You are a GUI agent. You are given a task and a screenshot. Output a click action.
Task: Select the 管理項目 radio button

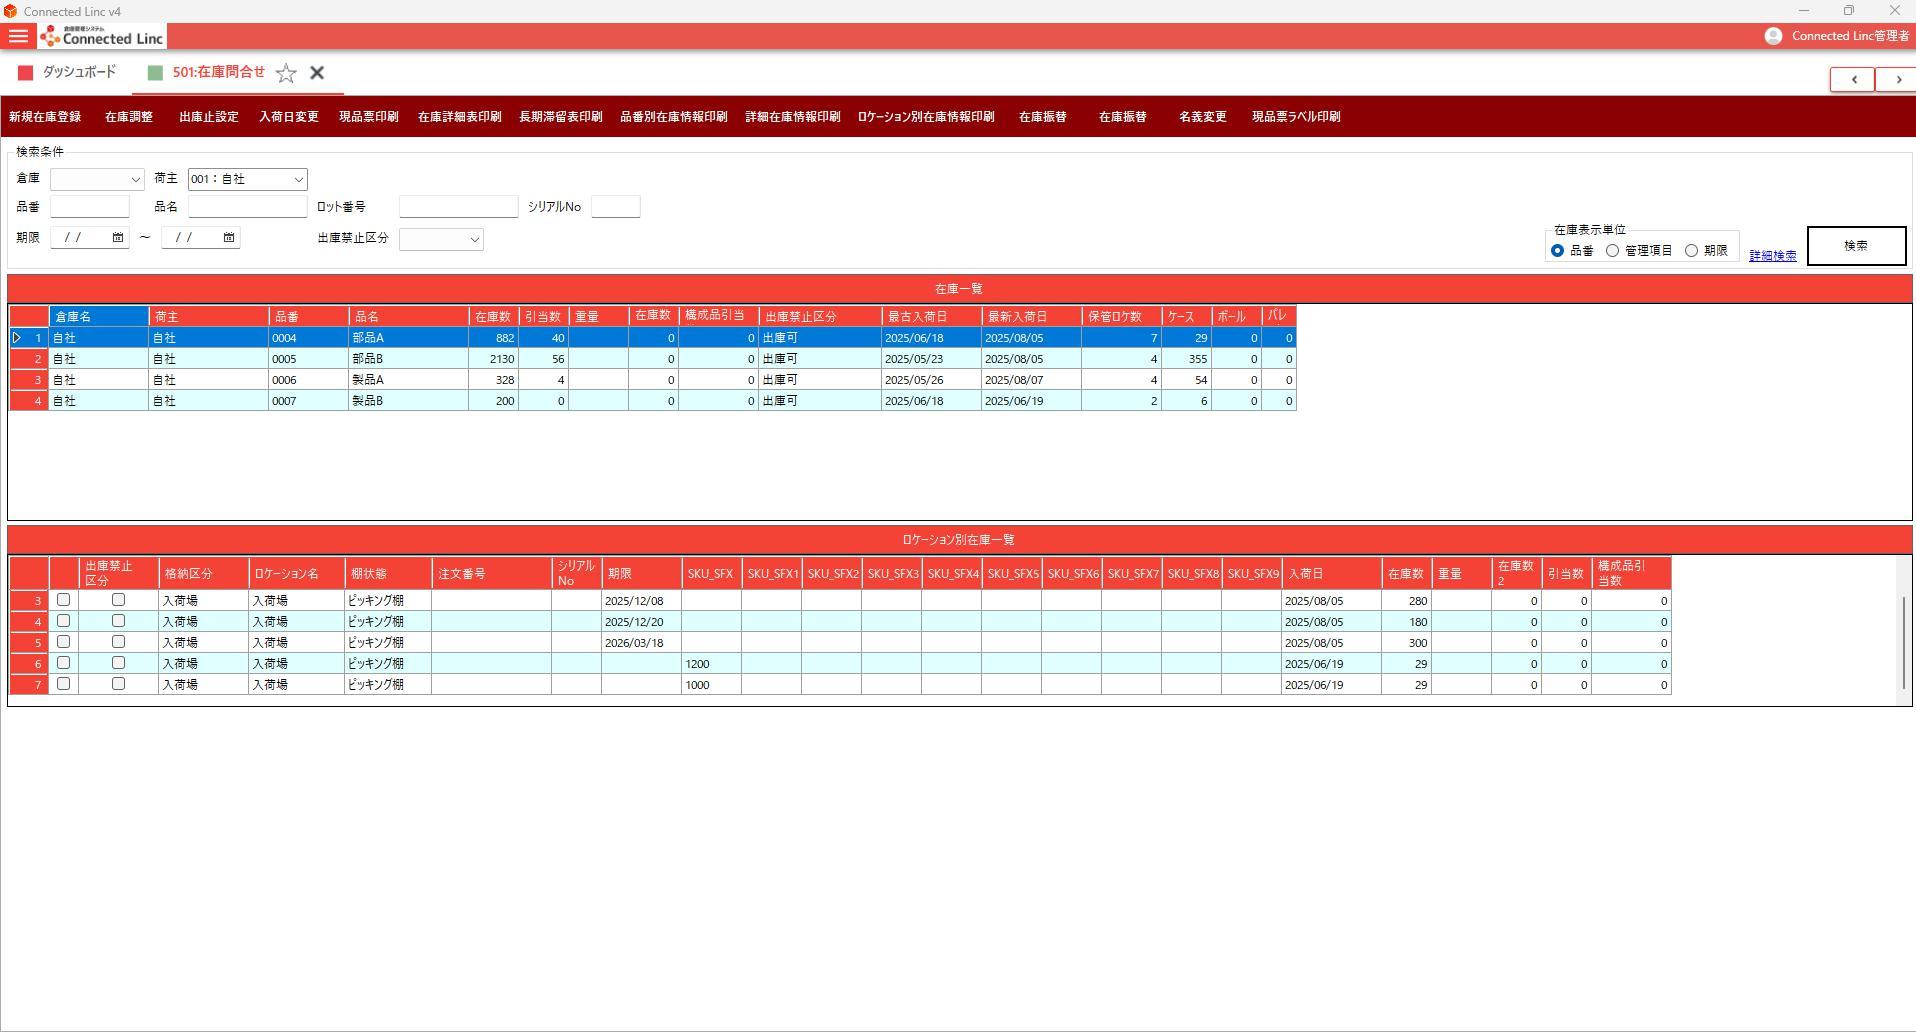tap(1612, 251)
